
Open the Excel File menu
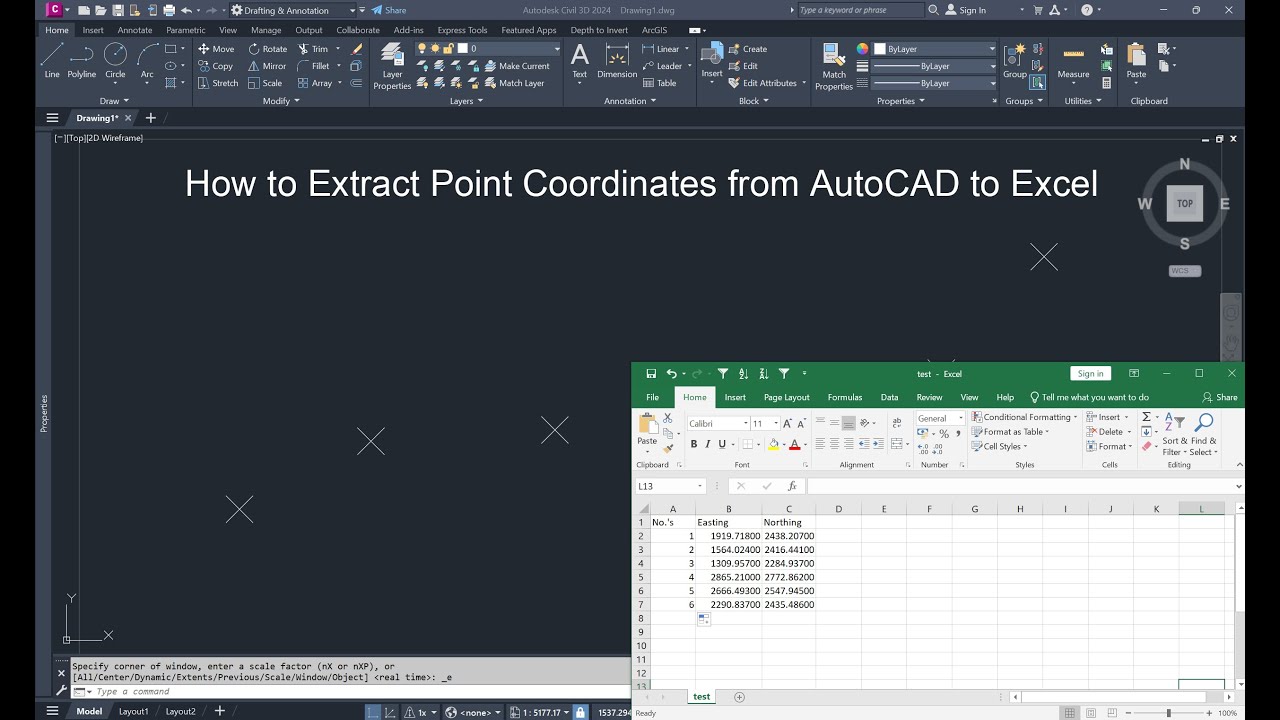tap(652, 397)
